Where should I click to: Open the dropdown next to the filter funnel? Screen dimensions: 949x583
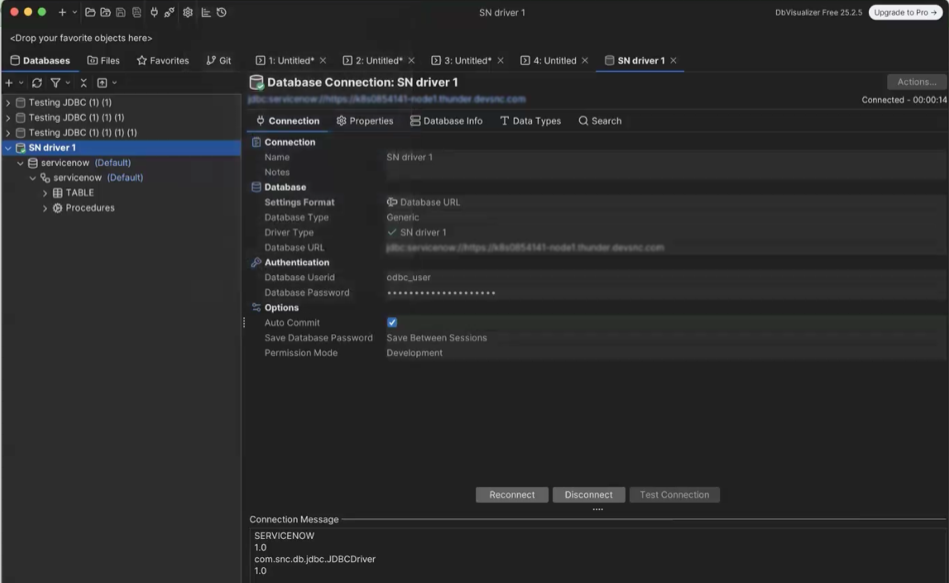(68, 82)
